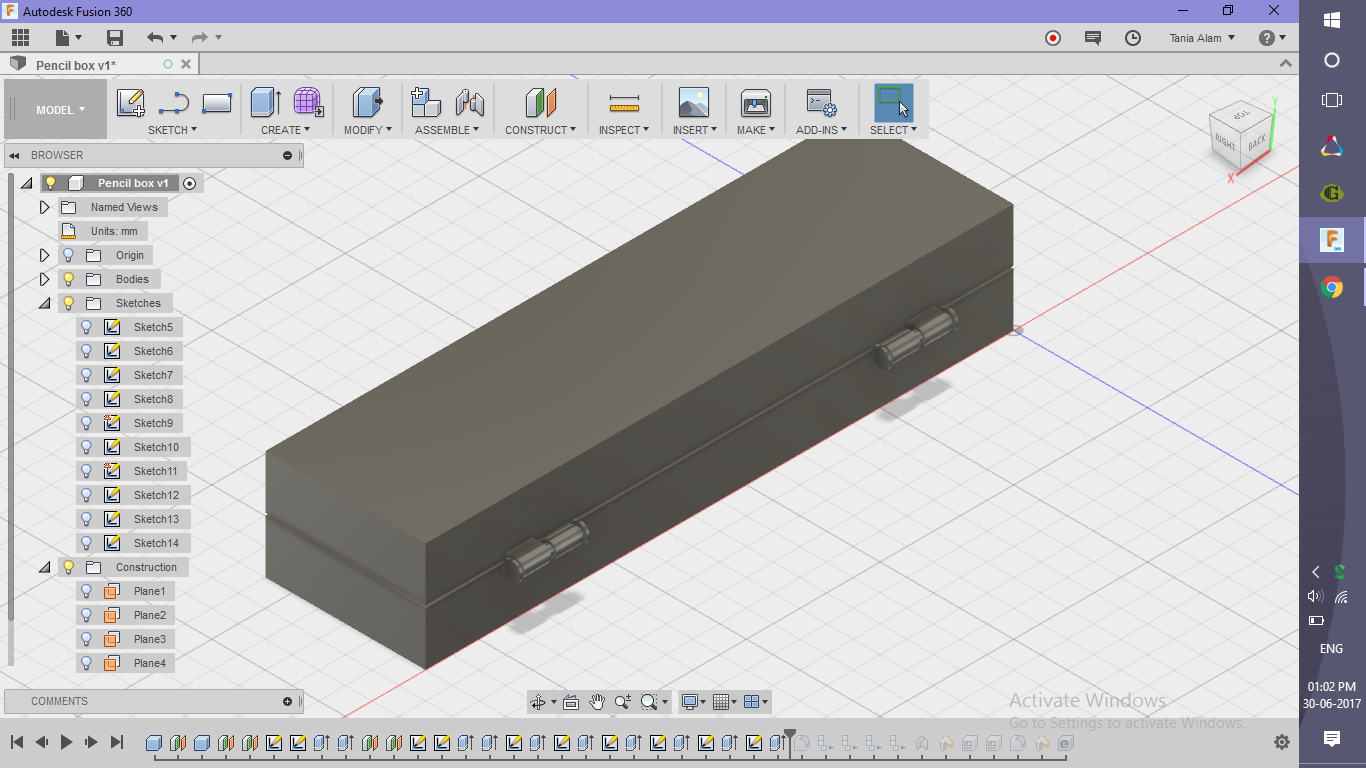
Task: Click the Press Pull modify icon
Action: point(367,102)
